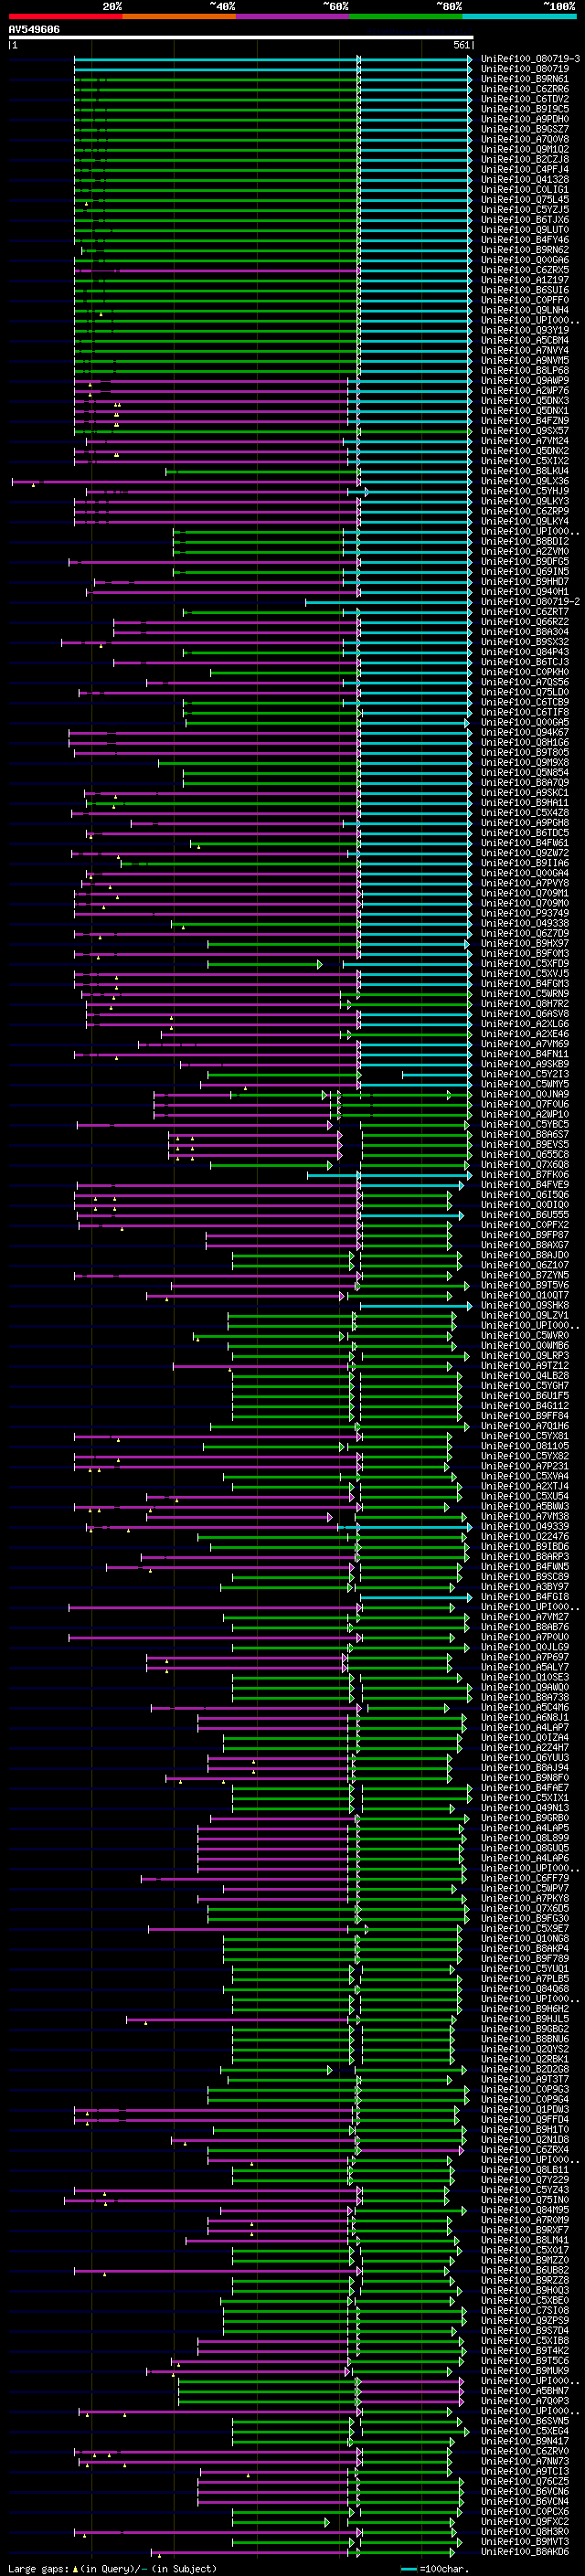Screen dimensions: 585x2576
Task: Select the UniRef100_Q5DNX3 label
Action: click(x=525, y=401)
